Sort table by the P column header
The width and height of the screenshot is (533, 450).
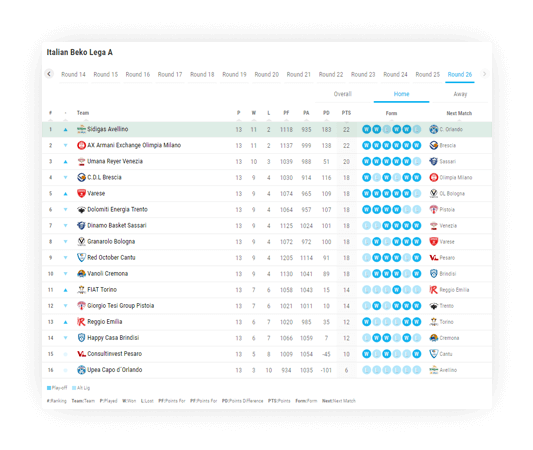tap(239, 113)
